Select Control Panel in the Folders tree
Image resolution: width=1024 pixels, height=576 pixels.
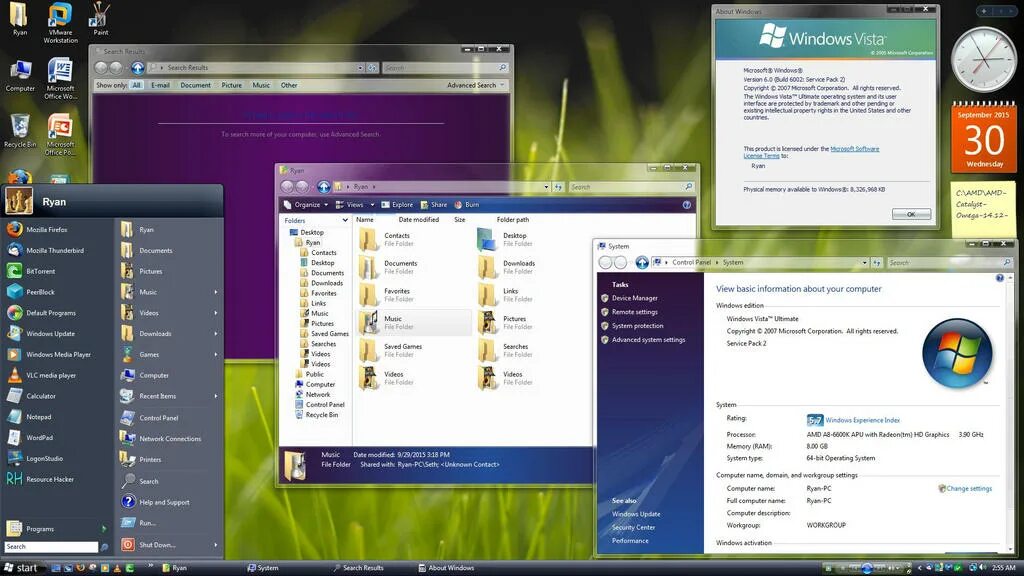tap(325, 405)
